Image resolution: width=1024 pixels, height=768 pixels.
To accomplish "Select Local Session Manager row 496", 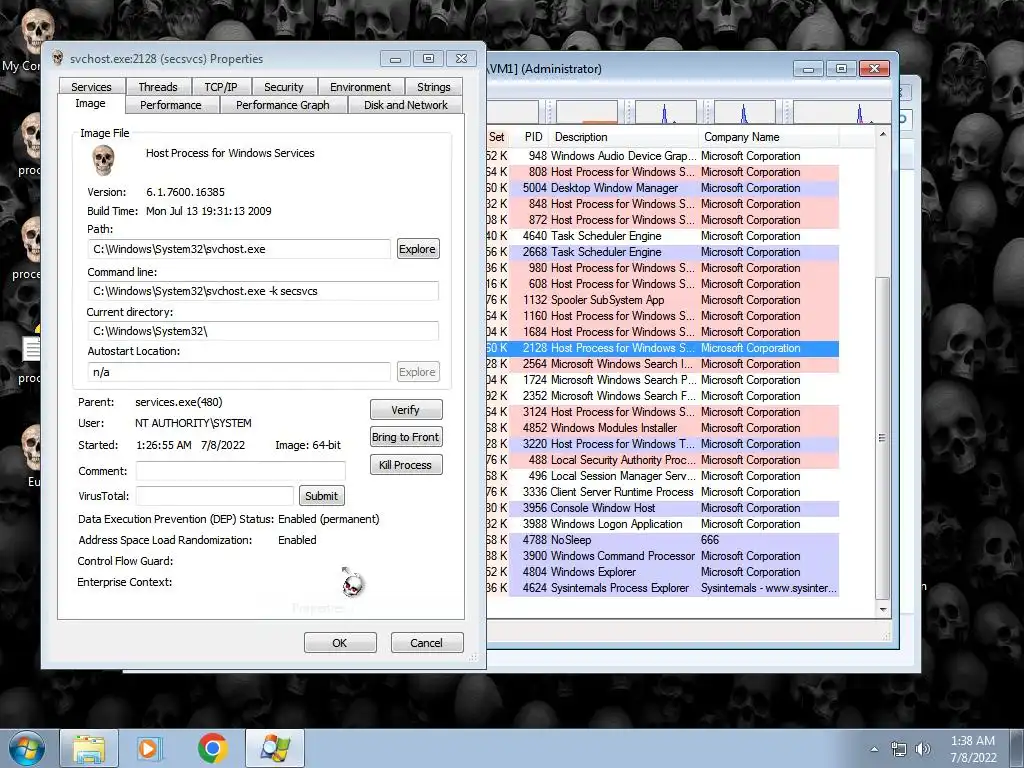I will point(663,476).
